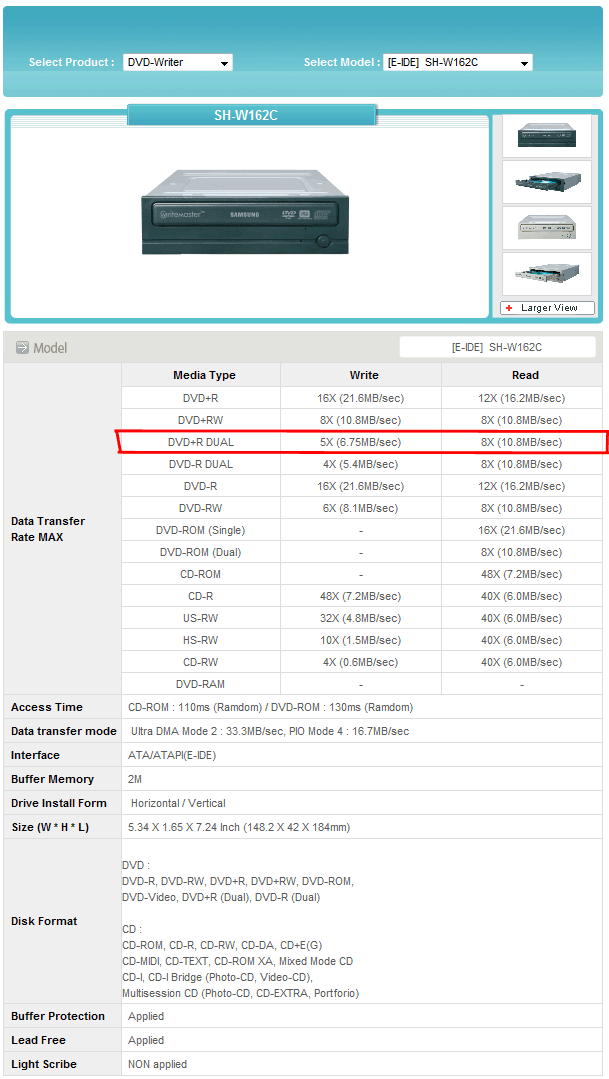Viewport: 609px width, 1079px height.
Task: Click the DVD-R DUAL media type cell
Action: coord(201,464)
